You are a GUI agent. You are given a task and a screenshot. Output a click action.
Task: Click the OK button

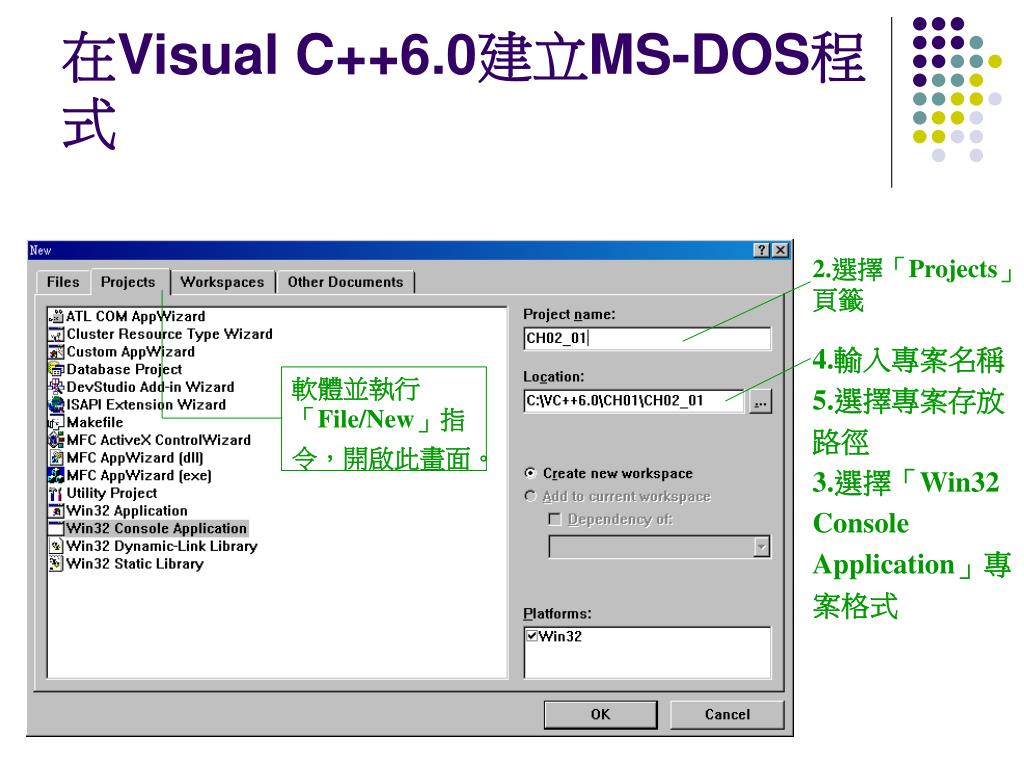[x=600, y=714]
